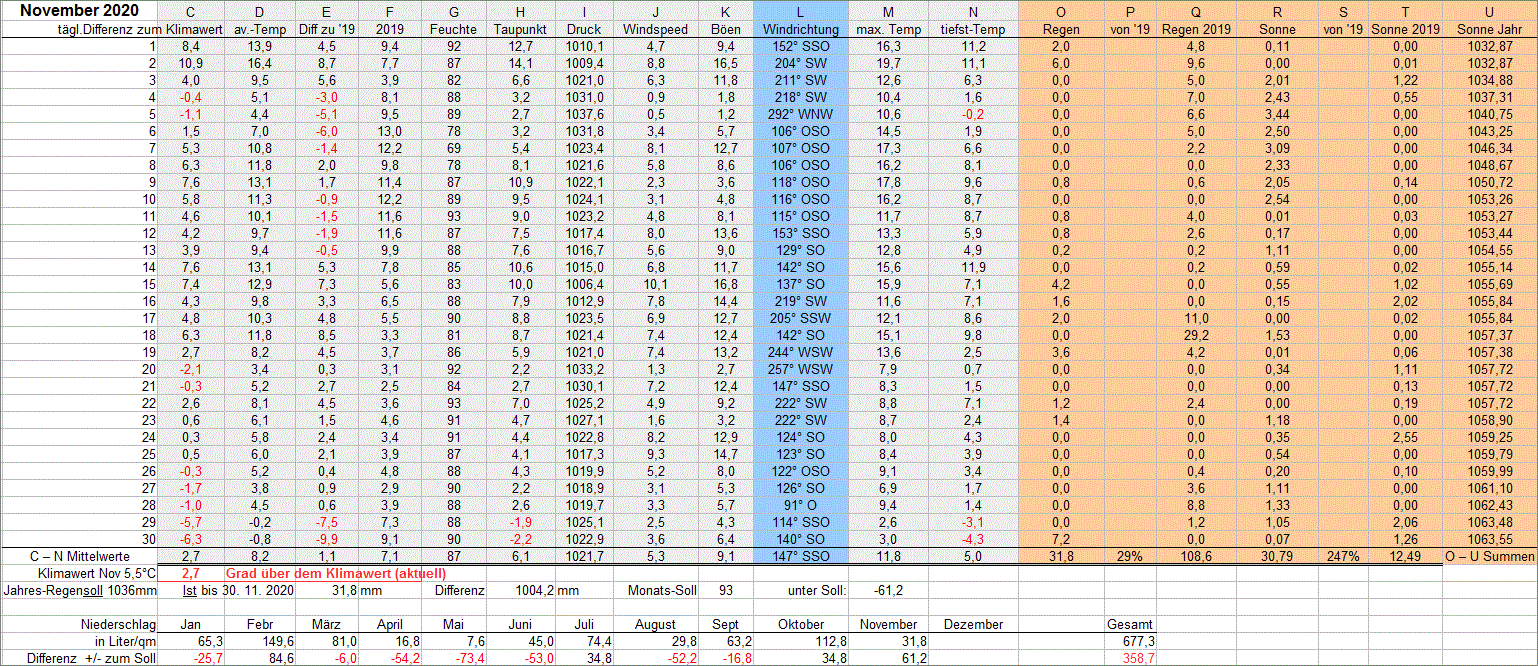Select the "Sonne Jahr" column header
Screen dimensions: 1538x666
tap(1489, 29)
